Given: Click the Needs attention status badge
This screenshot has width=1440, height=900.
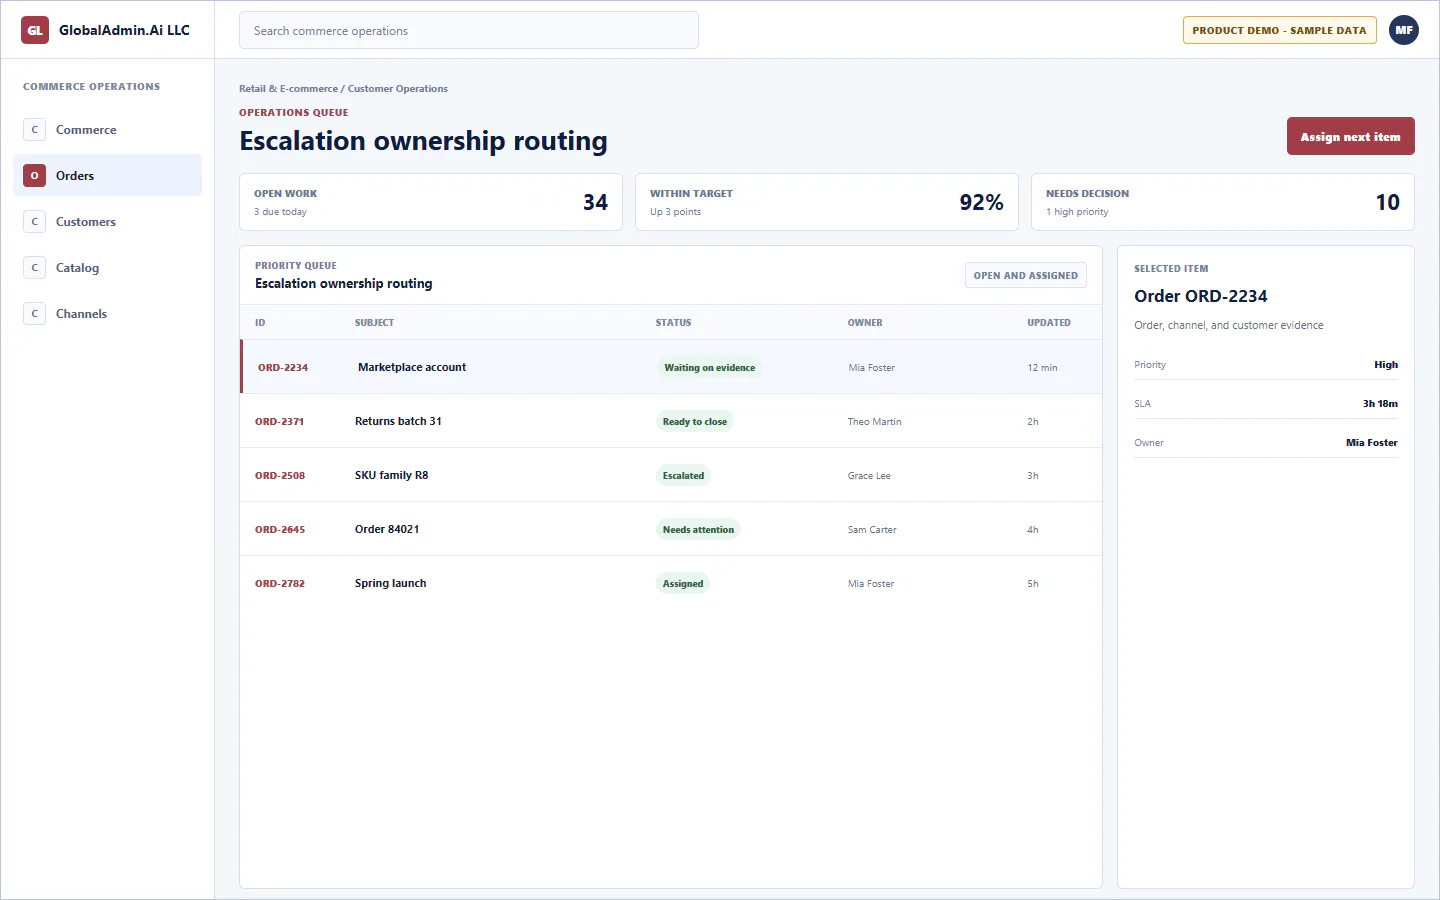Looking at the screenshot, I should pos(698,530).
